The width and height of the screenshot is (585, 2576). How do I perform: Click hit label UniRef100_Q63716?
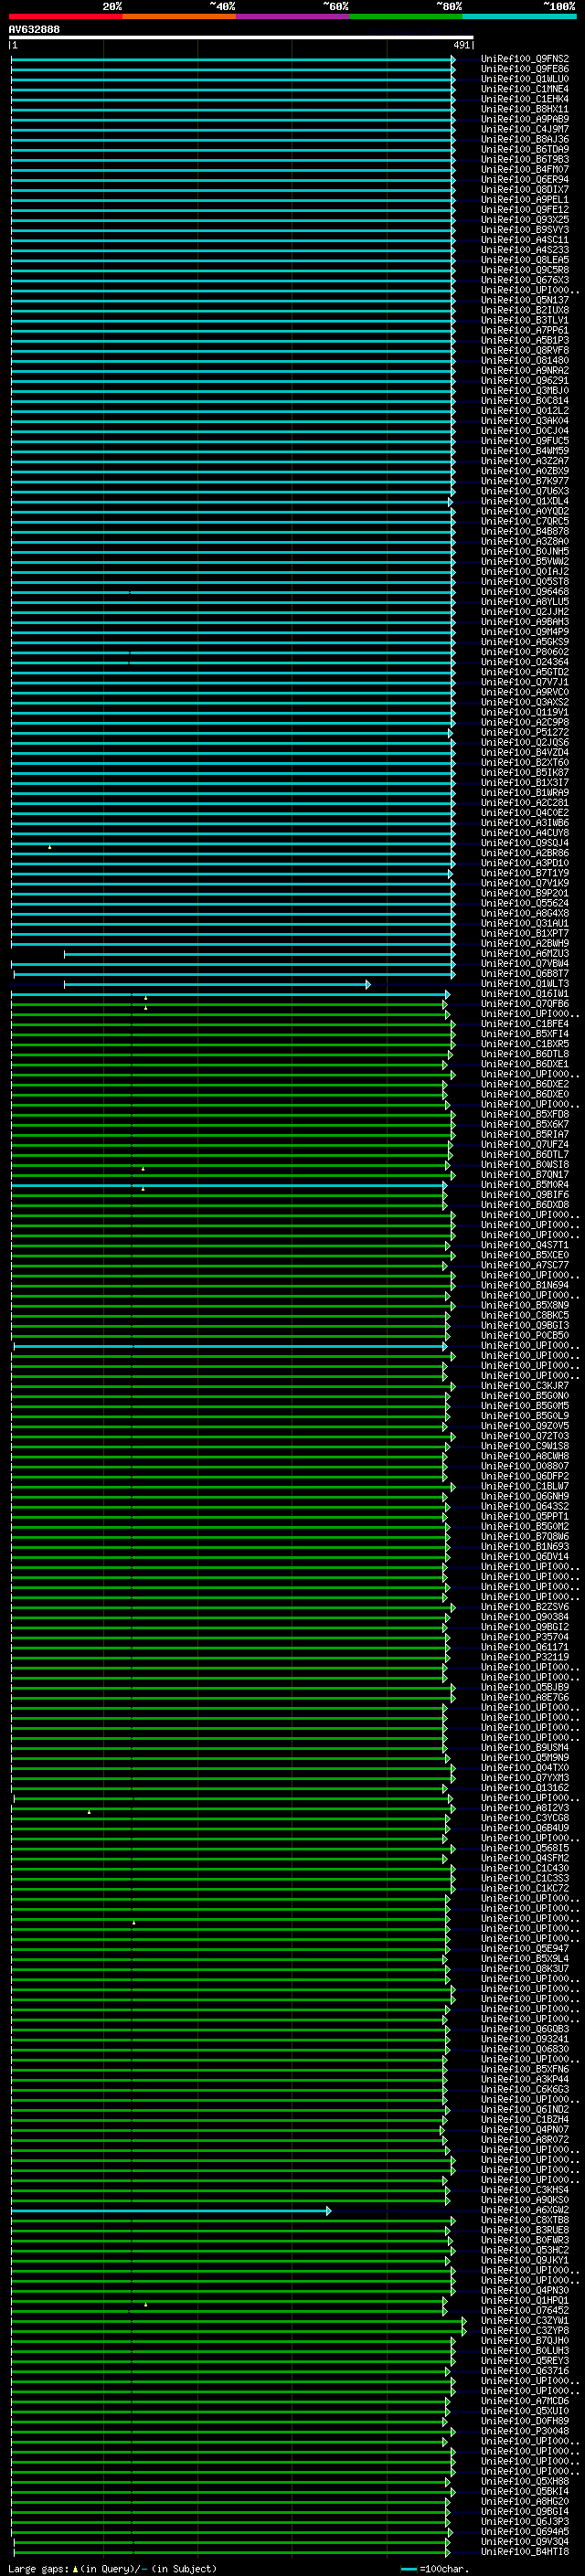(525, 2371)
